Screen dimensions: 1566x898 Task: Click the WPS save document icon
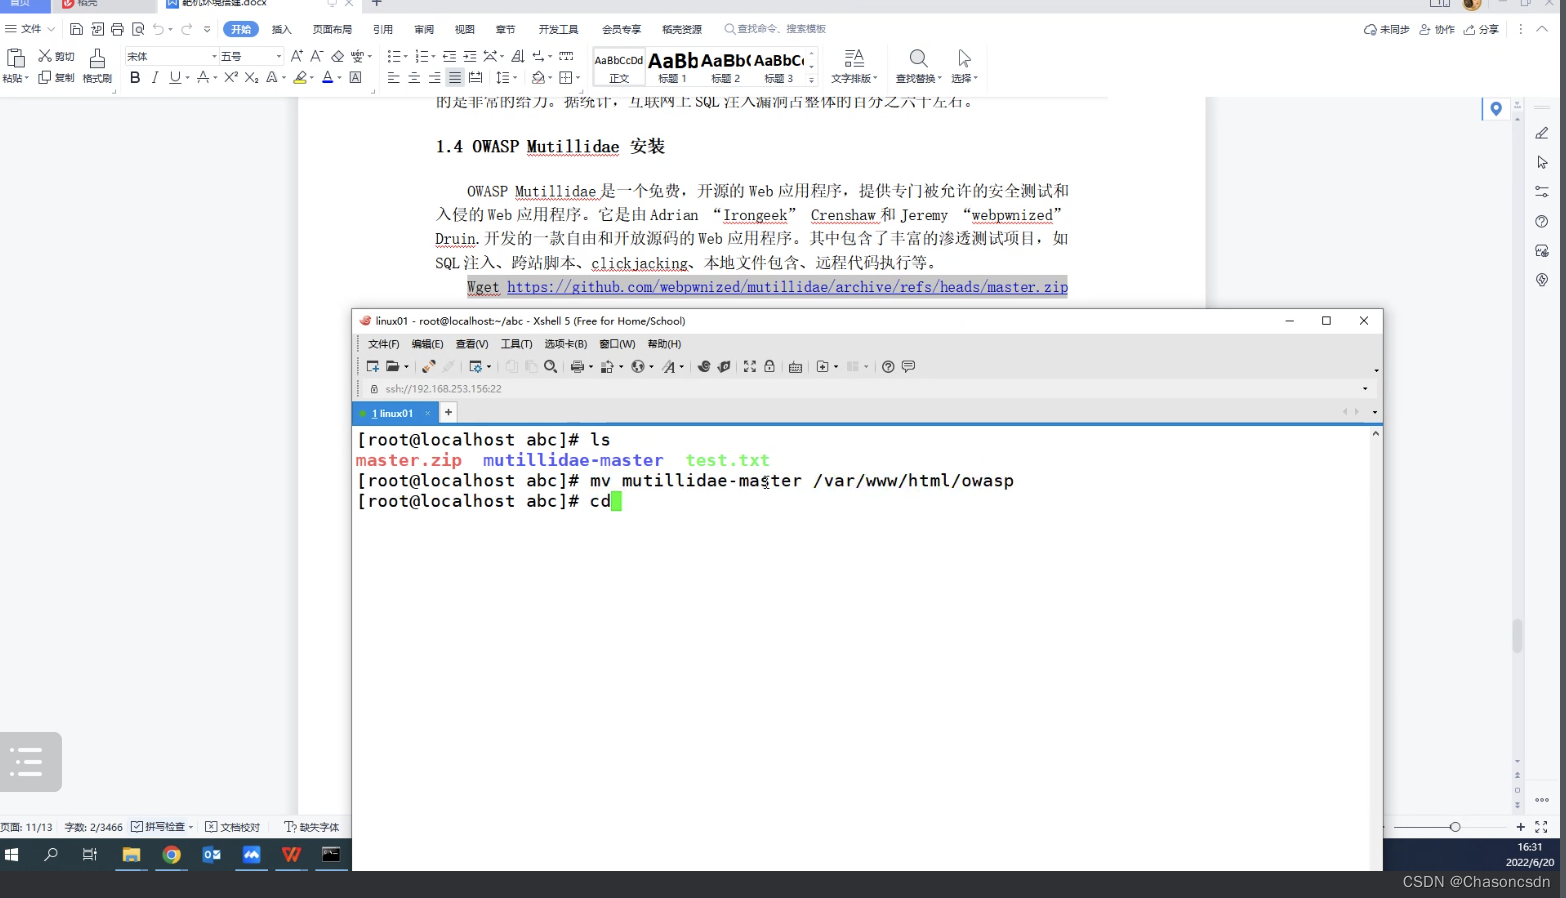click(76, 29)
